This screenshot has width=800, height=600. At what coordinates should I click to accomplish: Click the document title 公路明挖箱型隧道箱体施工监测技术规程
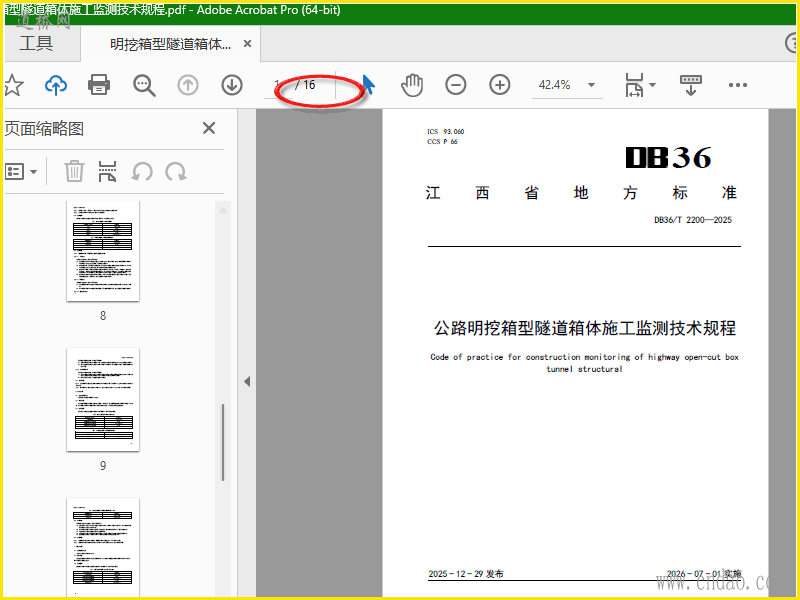tap(585, 328)
